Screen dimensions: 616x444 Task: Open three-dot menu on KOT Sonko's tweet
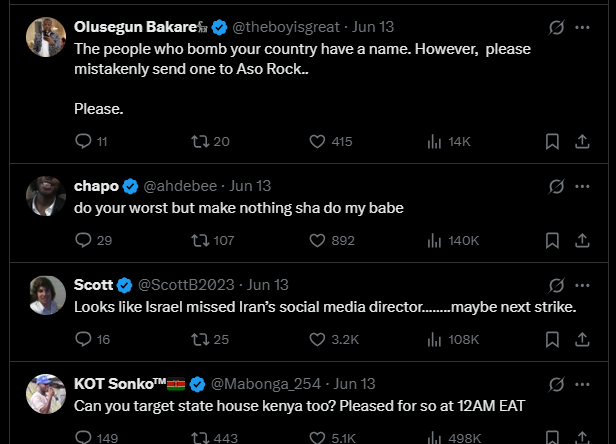click(582, 384)
